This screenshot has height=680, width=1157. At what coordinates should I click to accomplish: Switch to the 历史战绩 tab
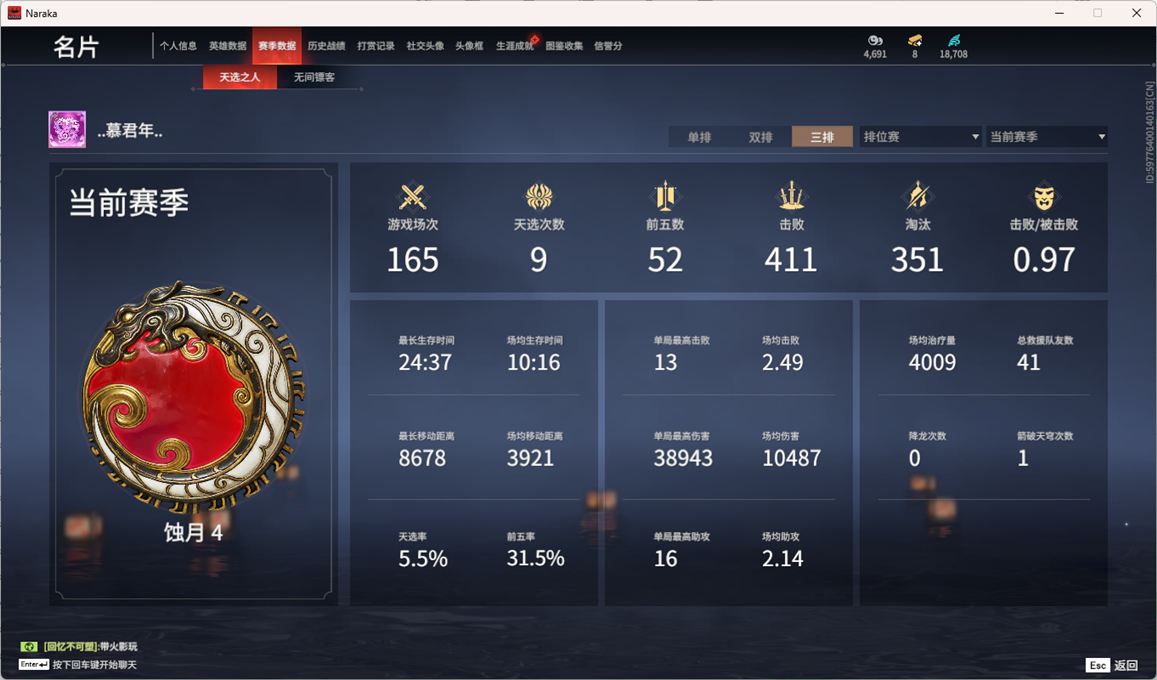coord(326,46)
